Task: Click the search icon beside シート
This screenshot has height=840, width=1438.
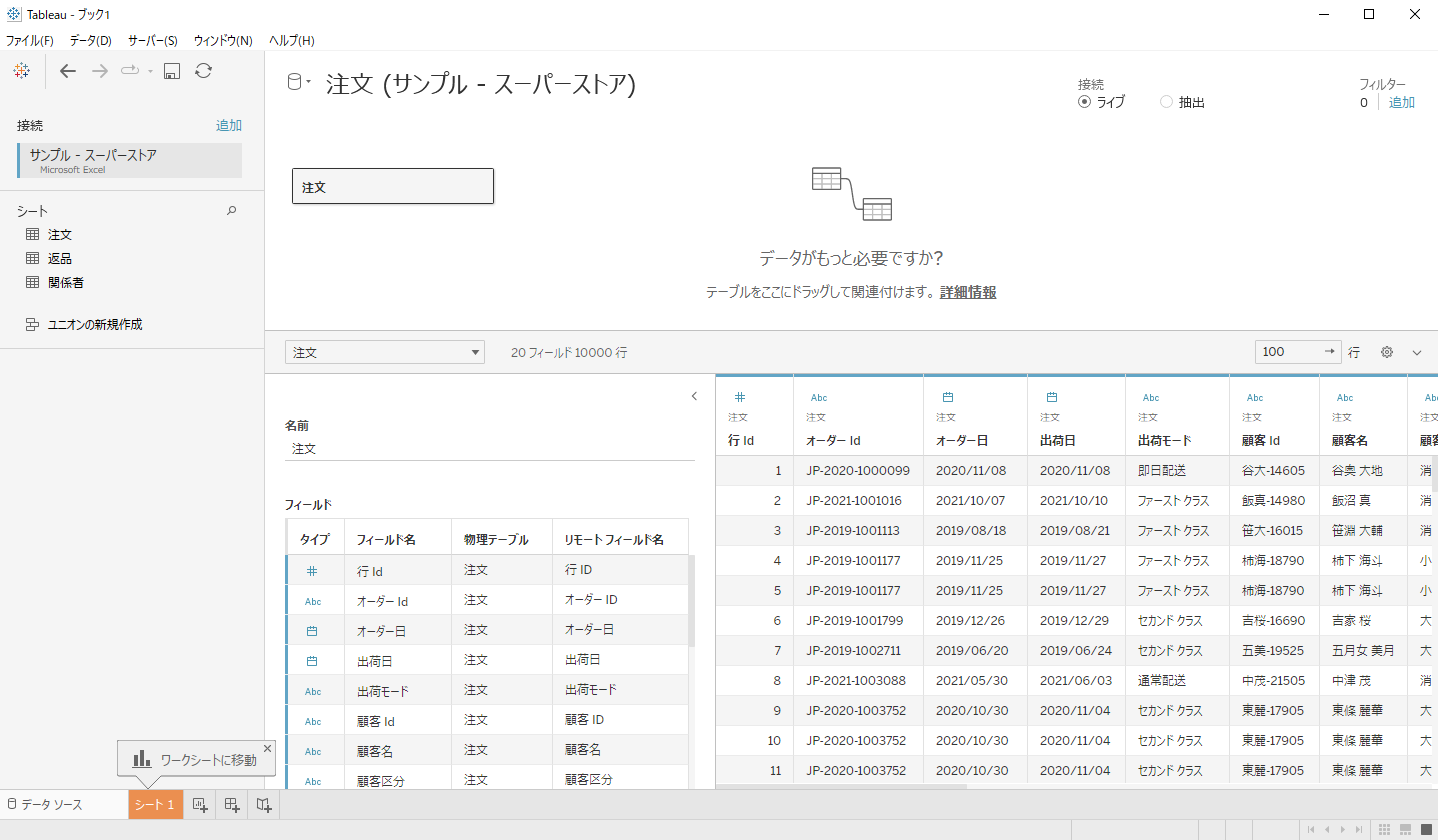Action: [x=232, y=211]
